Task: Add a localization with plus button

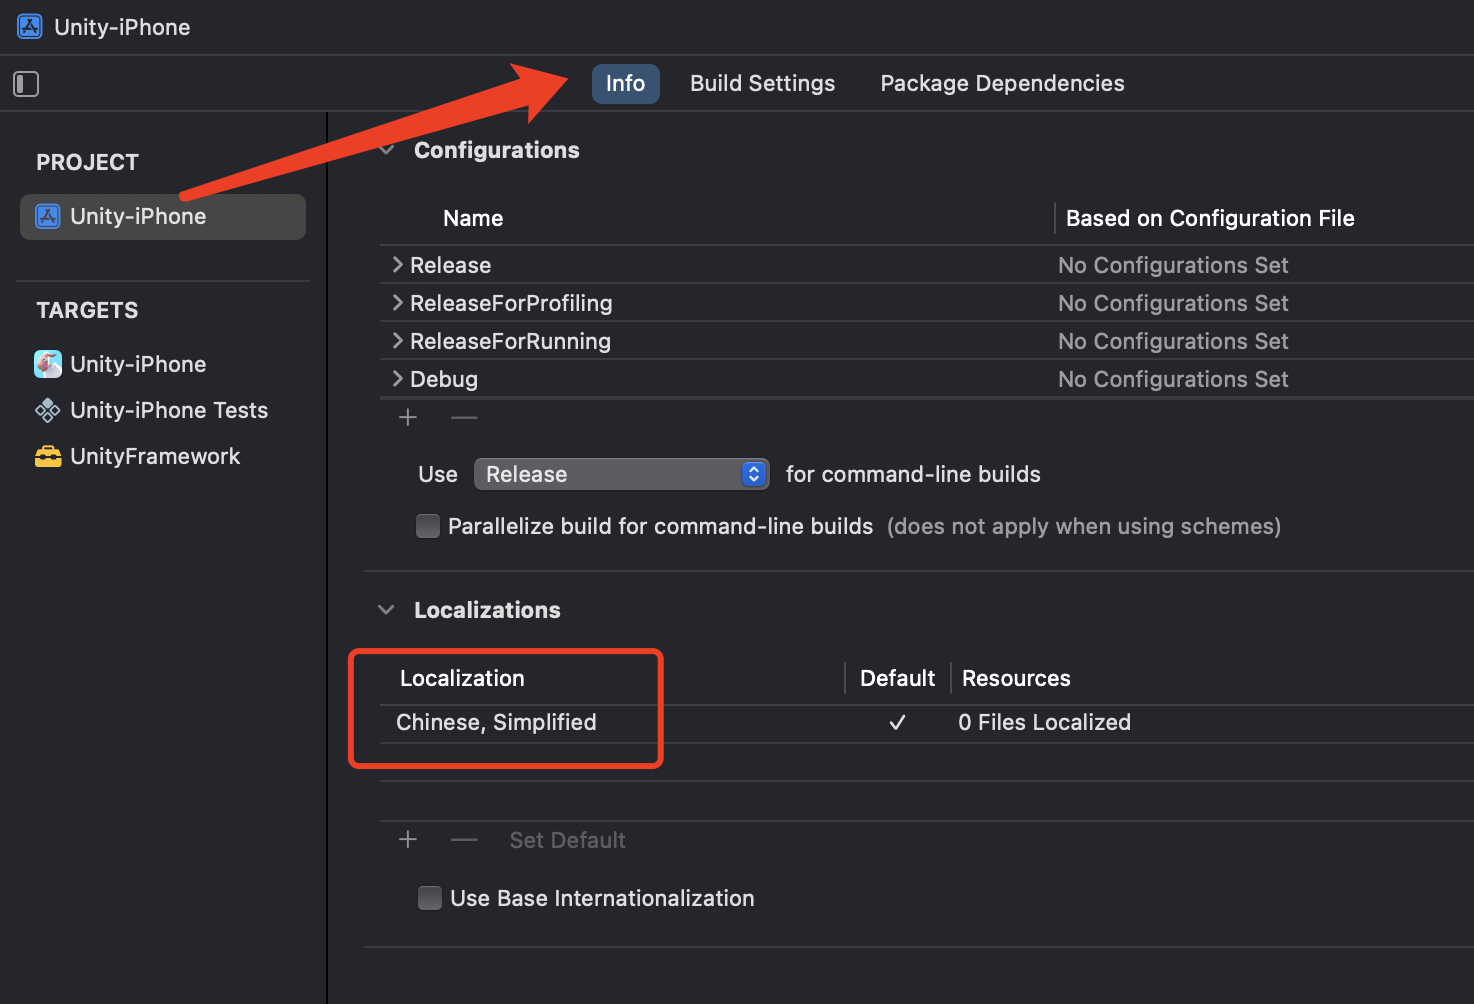Action: pyautogui.click(x=408, y=840)
